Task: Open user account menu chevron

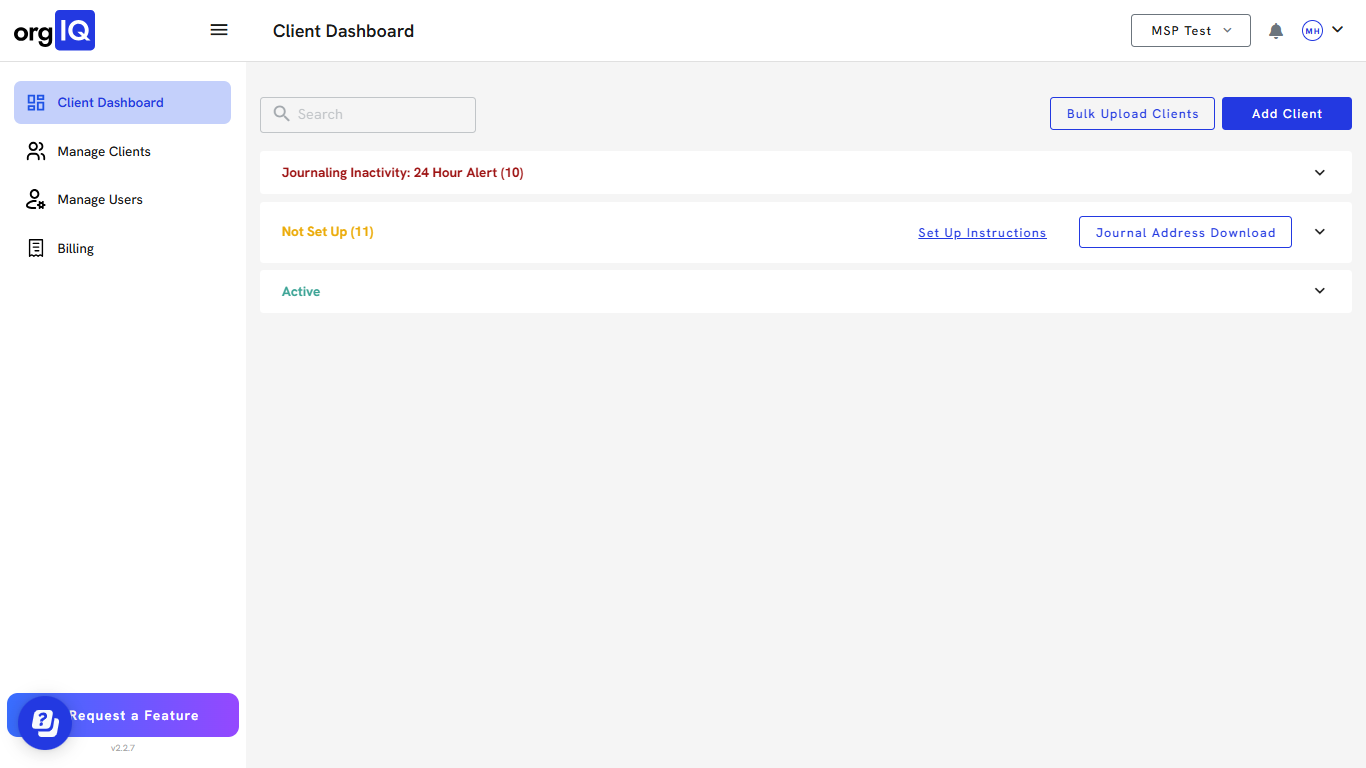Action: [1338, 30]
